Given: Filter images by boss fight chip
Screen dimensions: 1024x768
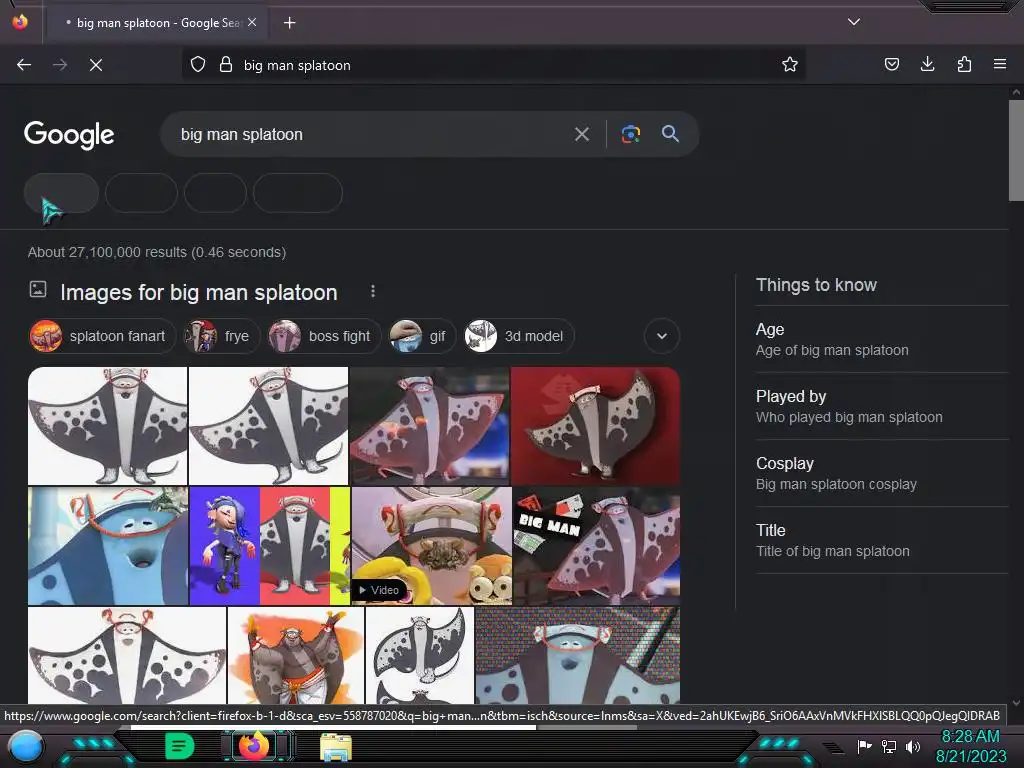Looking at the screenshot, I should (323, 336).
